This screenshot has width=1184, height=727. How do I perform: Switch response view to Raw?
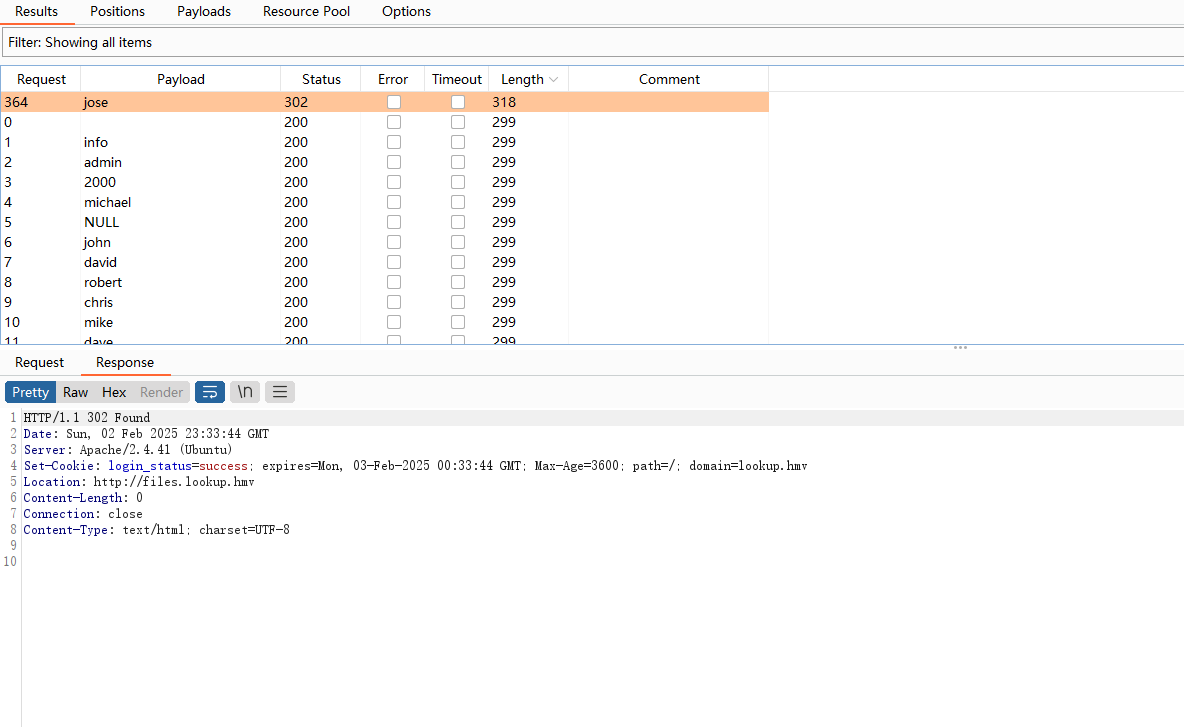[75, 392]
